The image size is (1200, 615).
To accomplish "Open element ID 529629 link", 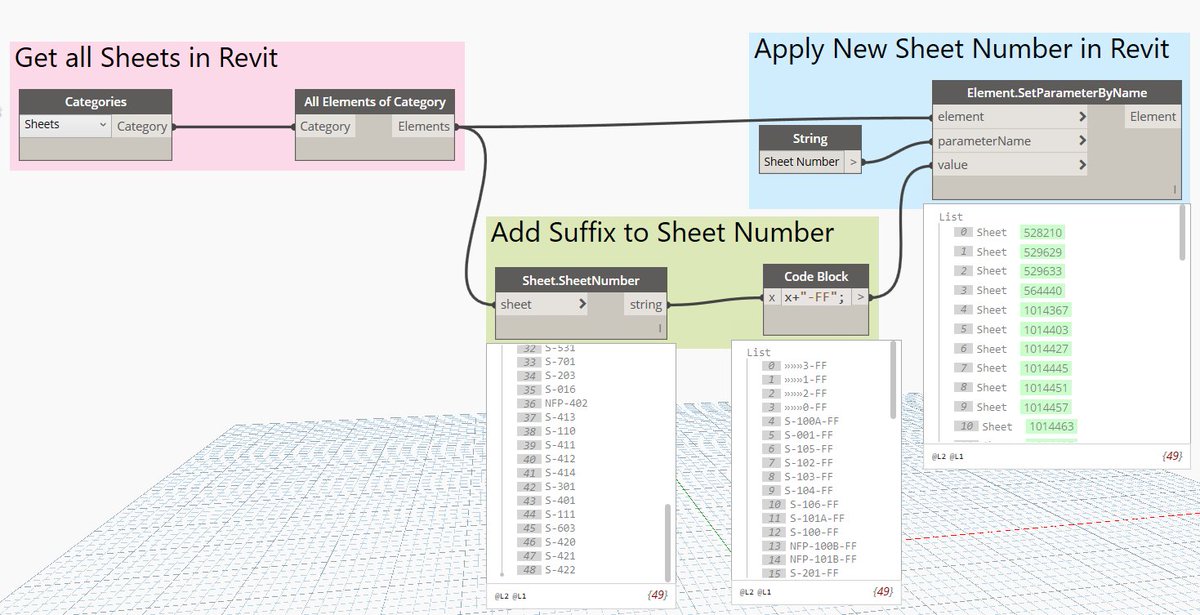I will point(1042,252).
